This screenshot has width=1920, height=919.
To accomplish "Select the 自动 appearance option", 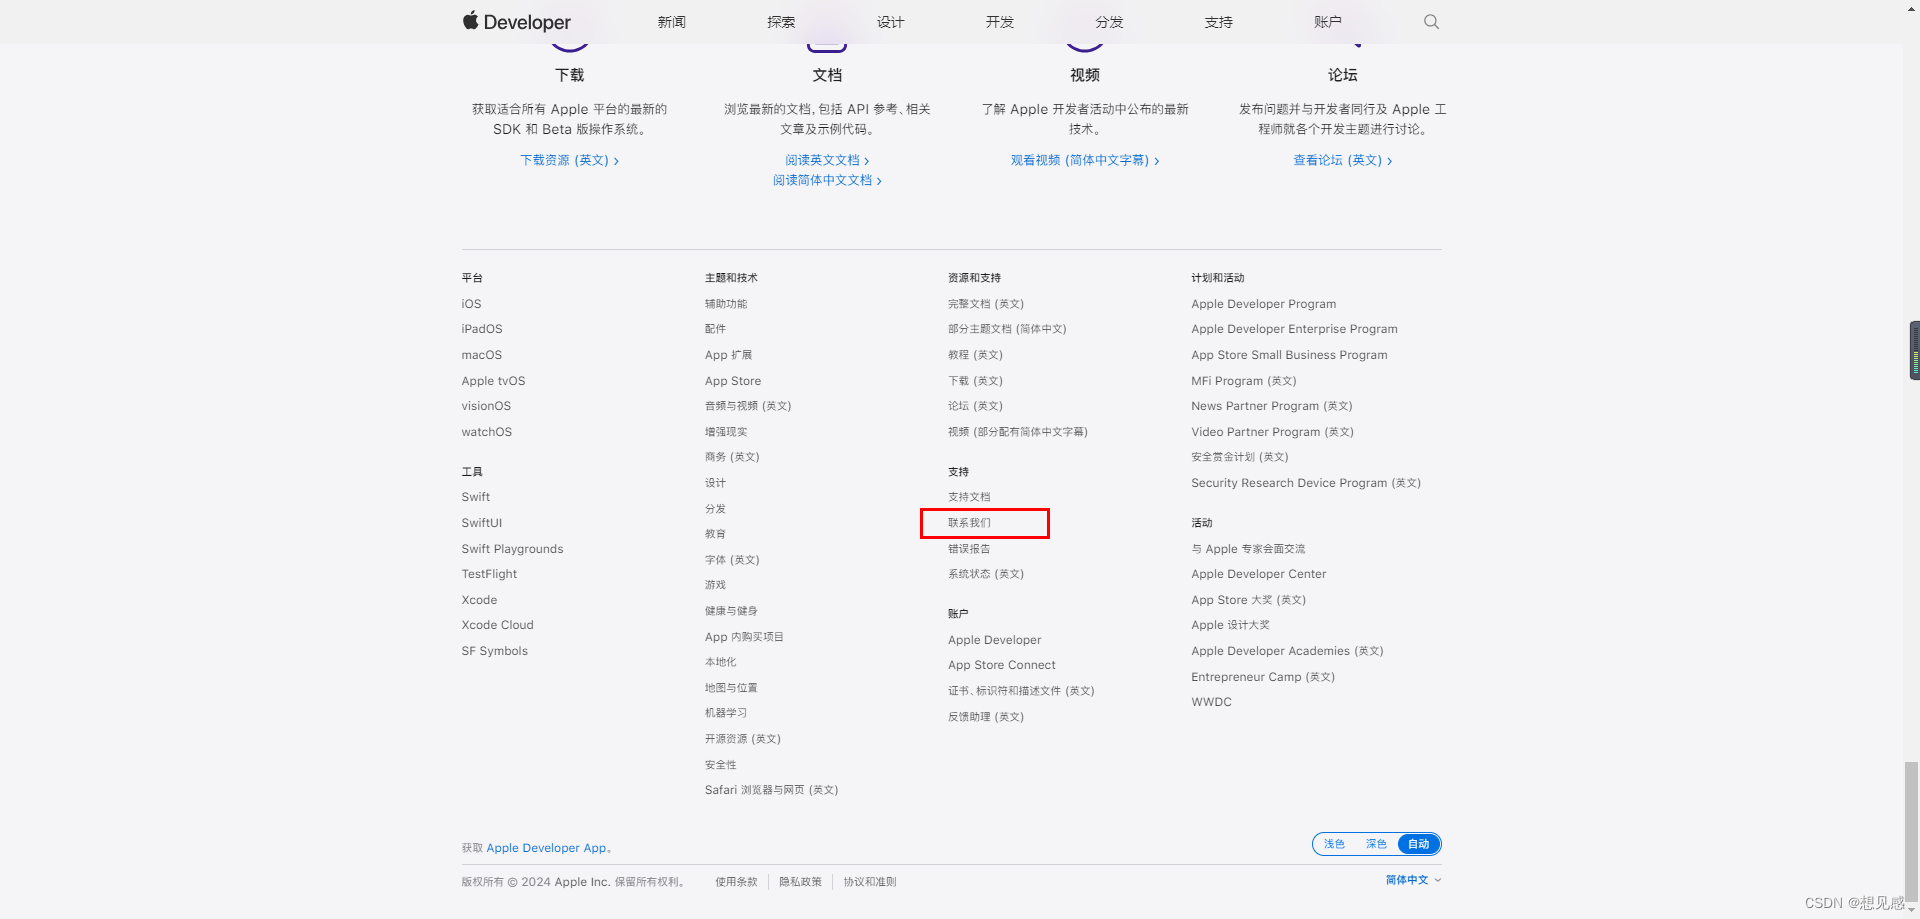I will pos(1419,844).
